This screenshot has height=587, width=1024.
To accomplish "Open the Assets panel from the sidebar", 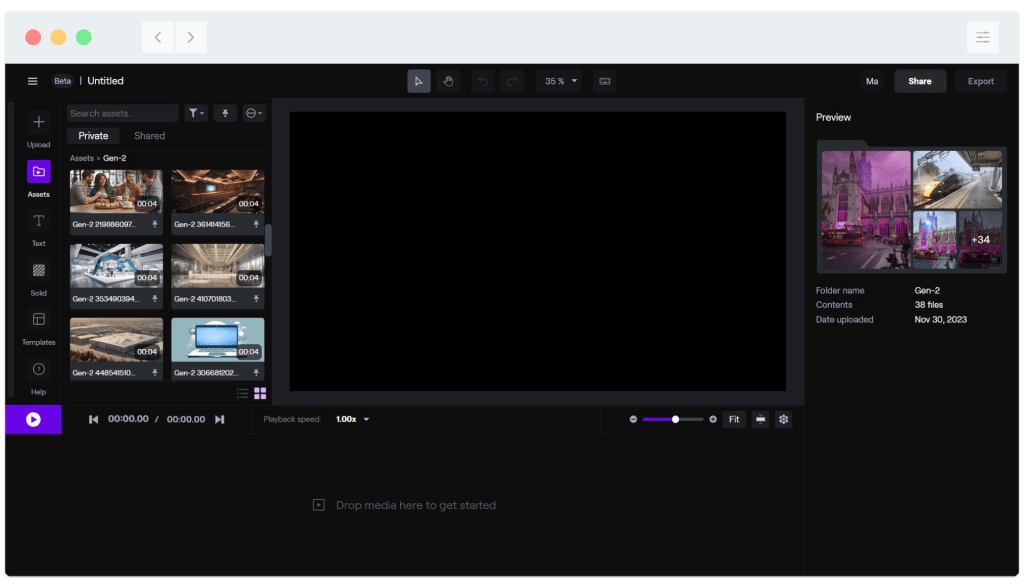I will point(38,172).
